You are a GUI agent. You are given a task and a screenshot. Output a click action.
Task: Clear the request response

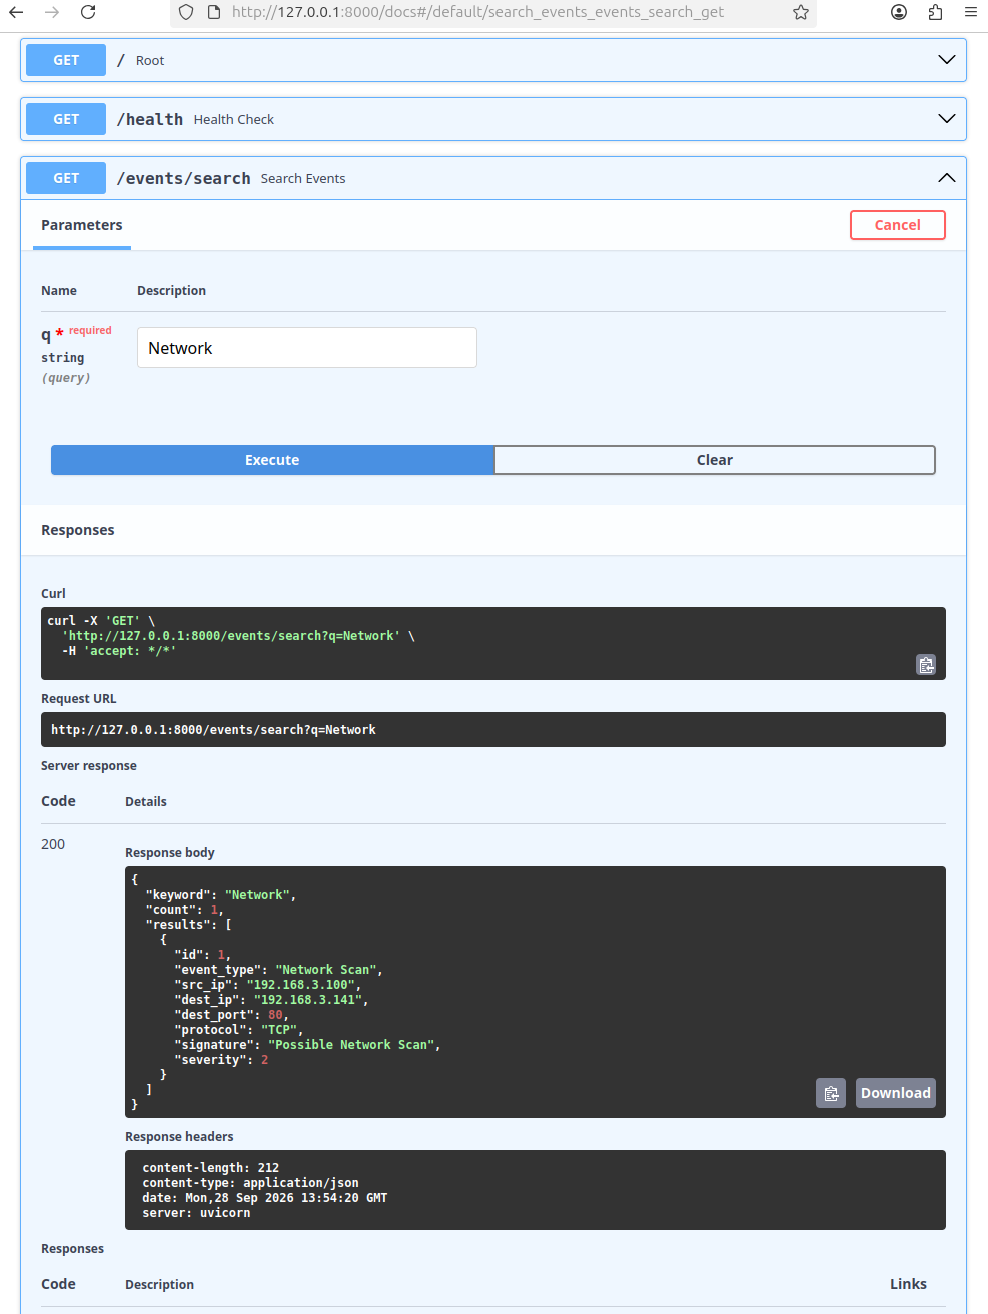pos(715,460)
